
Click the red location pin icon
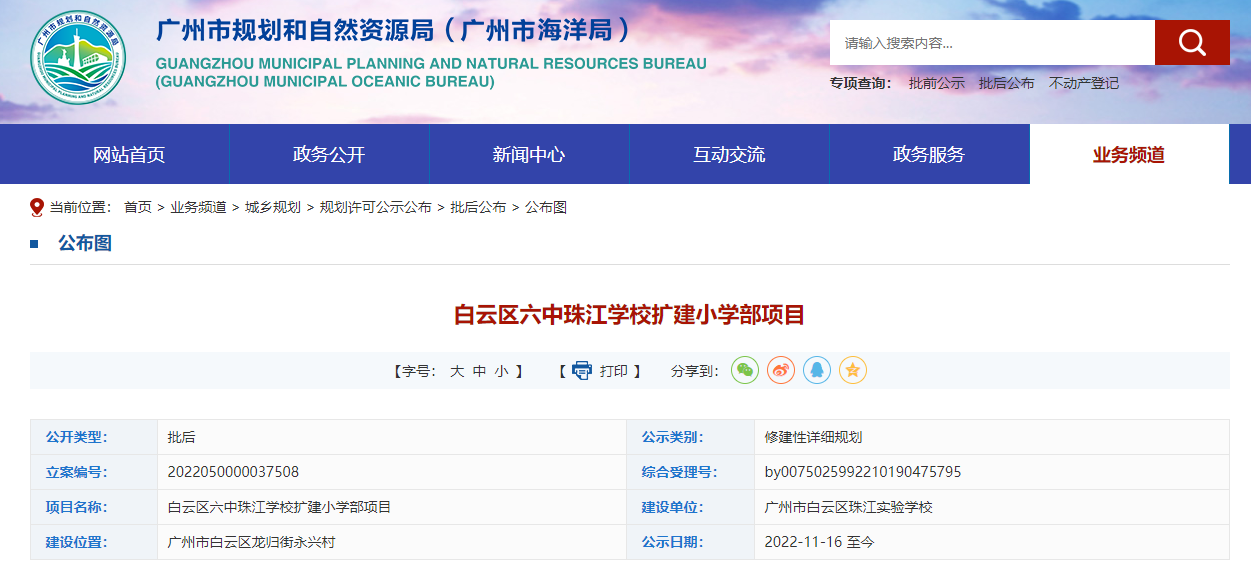click(x=37, y=207)
